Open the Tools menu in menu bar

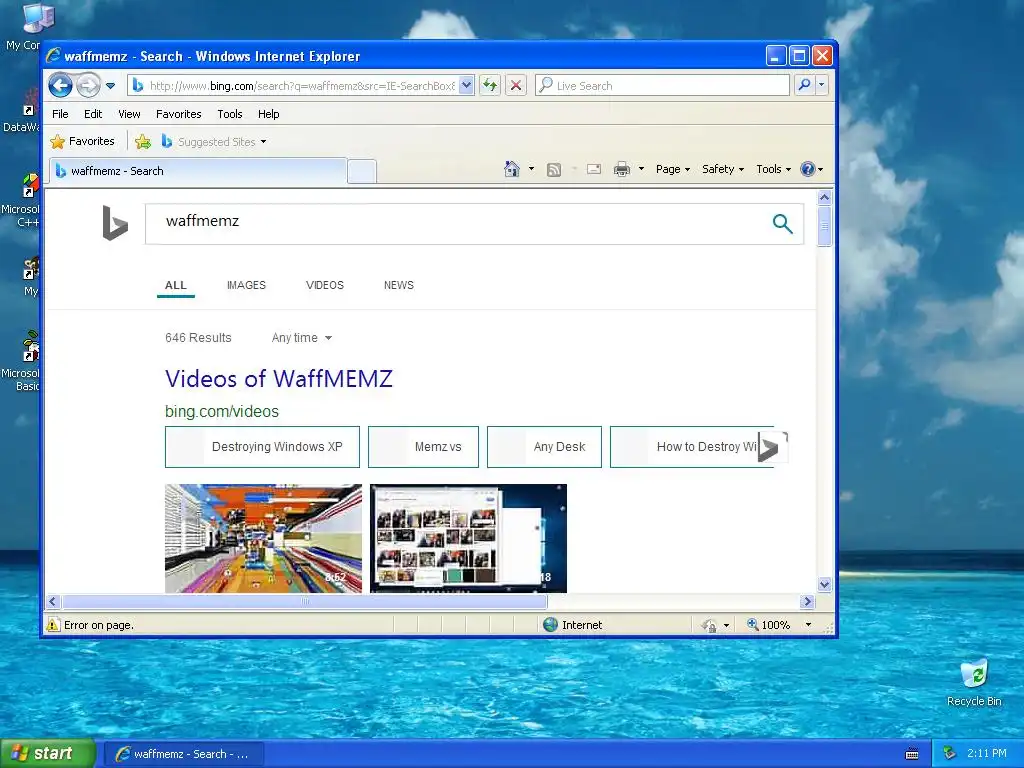coord(230,114)
